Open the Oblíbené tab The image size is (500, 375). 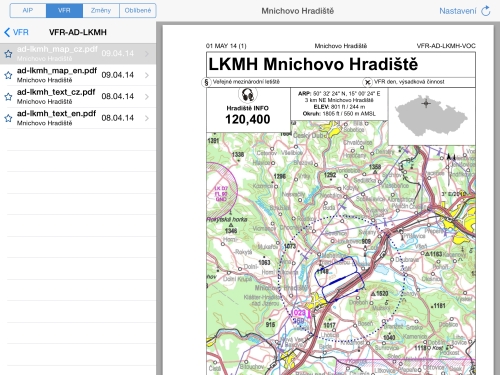pos(138,11)
